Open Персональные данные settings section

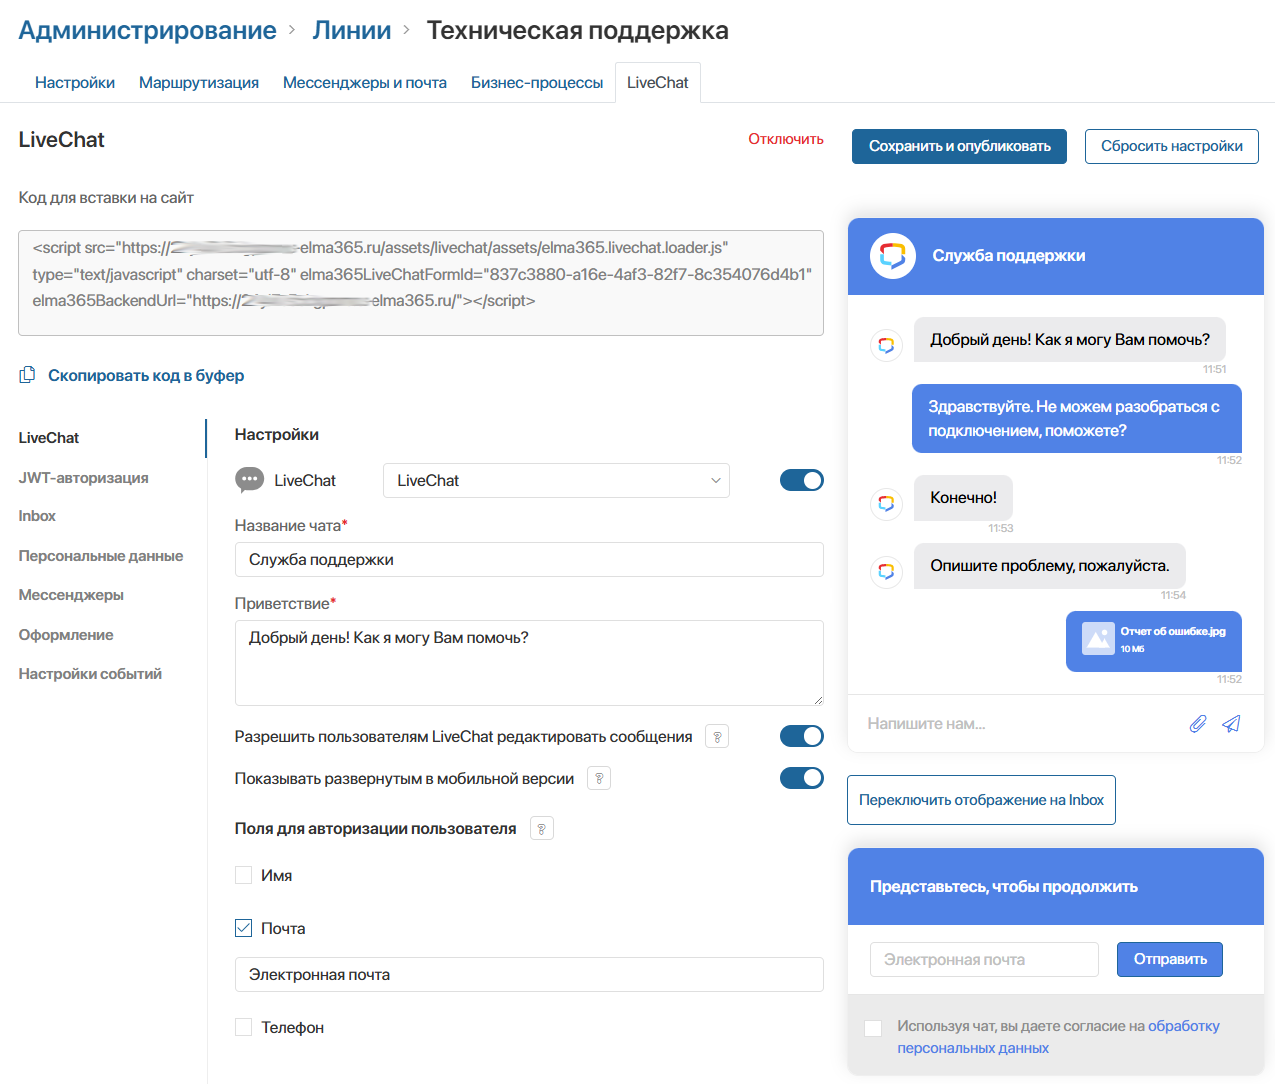tap(101, 556)
